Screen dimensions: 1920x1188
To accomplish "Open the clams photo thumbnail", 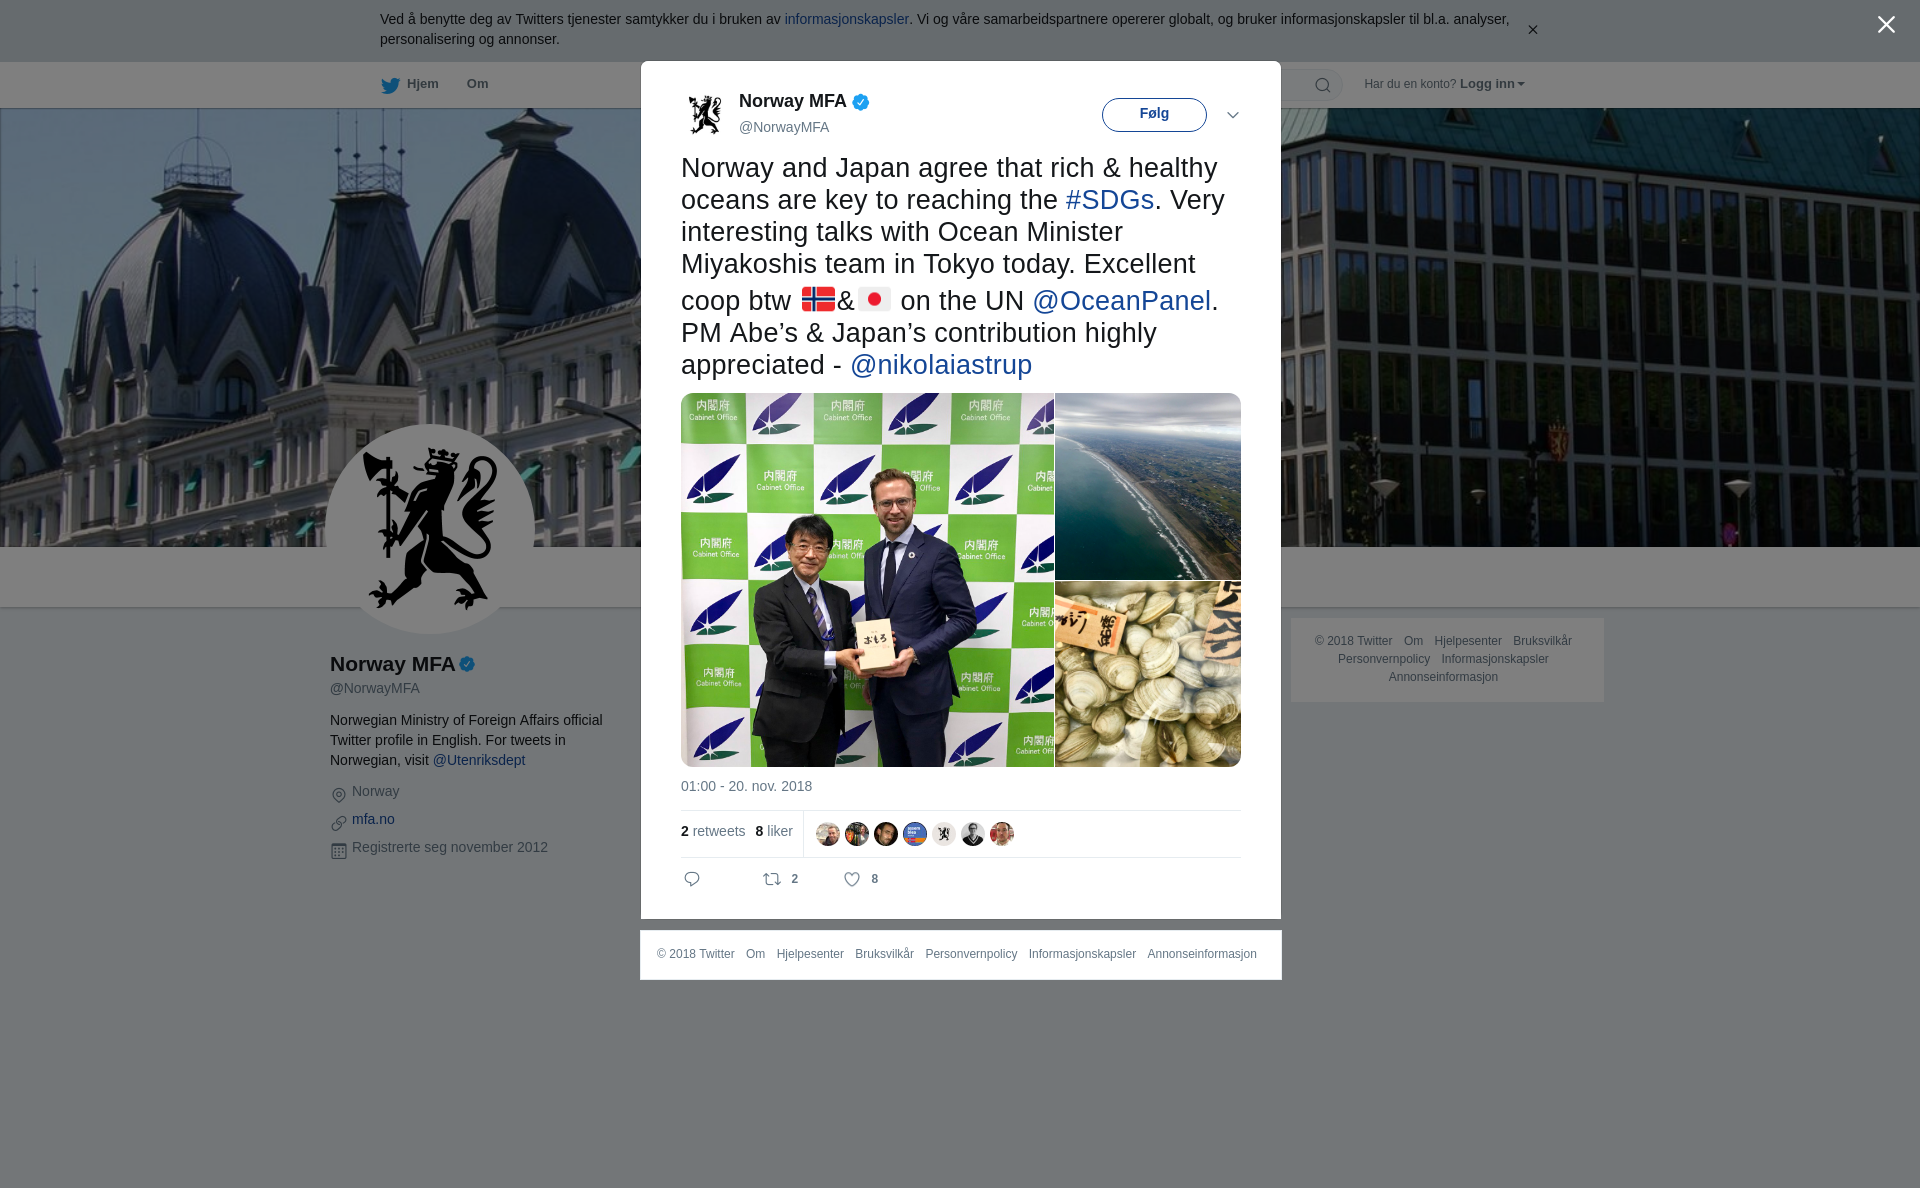I will pyautogui.click(x=1148, y=674).
